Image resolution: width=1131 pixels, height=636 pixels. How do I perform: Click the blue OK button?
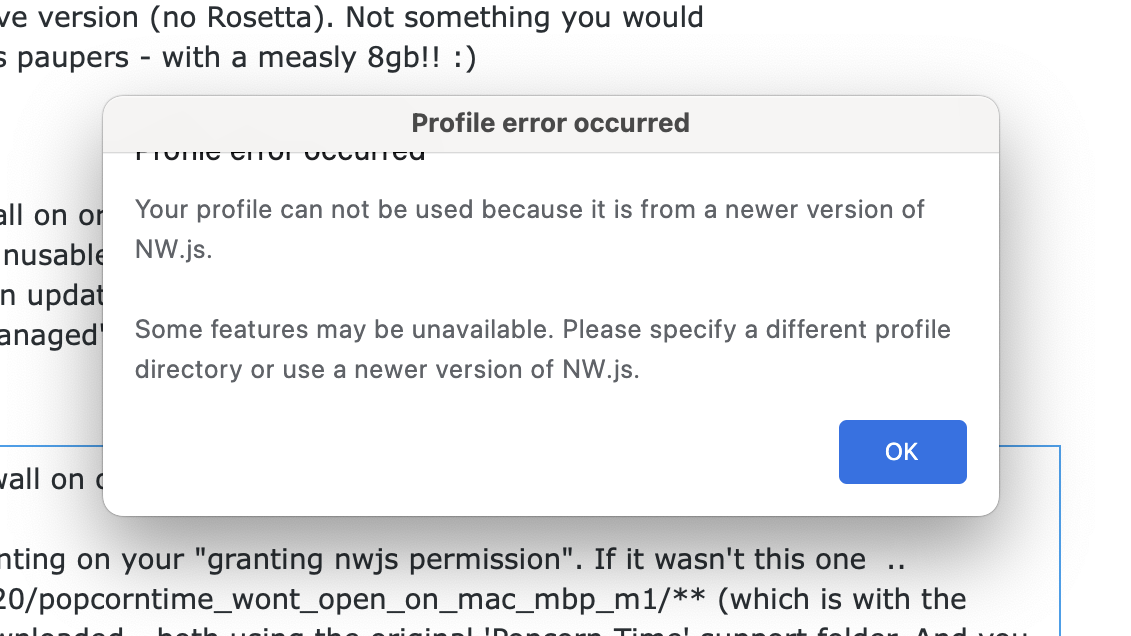coord(902,451)
